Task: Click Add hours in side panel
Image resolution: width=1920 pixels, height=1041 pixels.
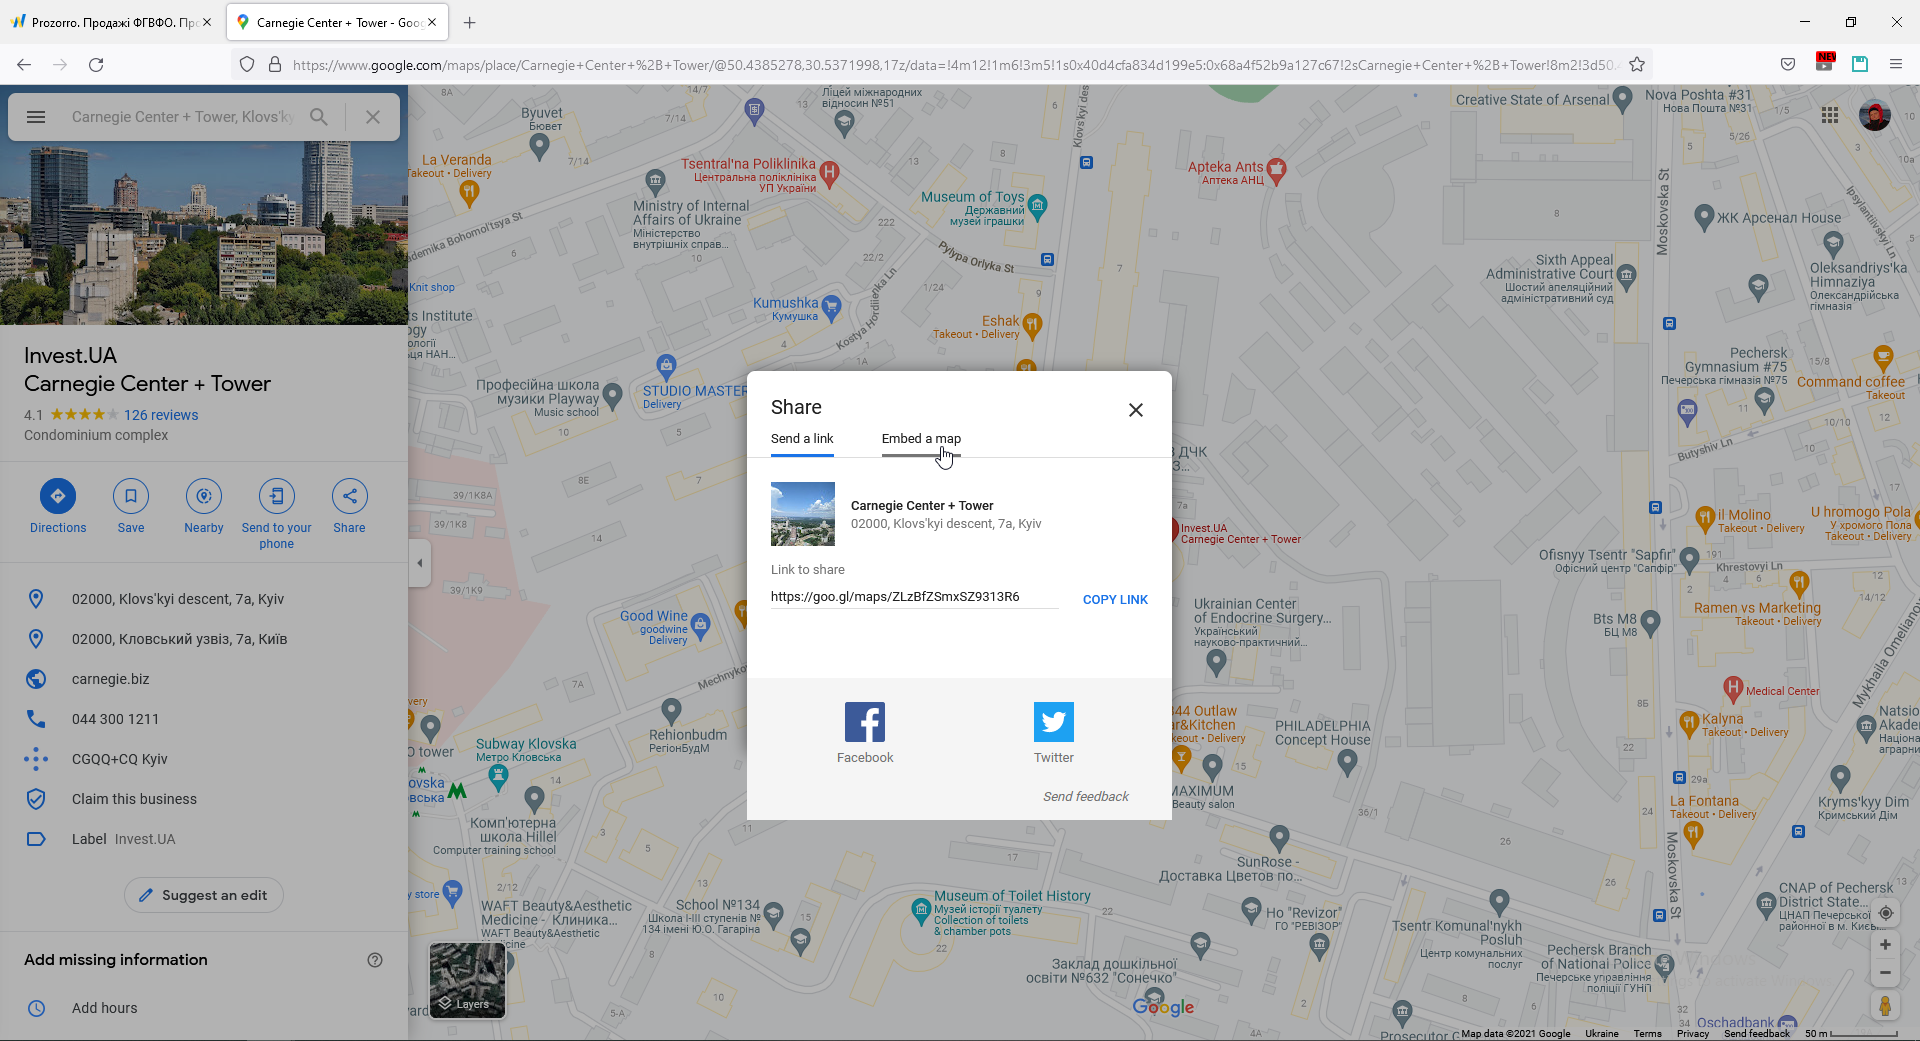Action: point(204,1008)
